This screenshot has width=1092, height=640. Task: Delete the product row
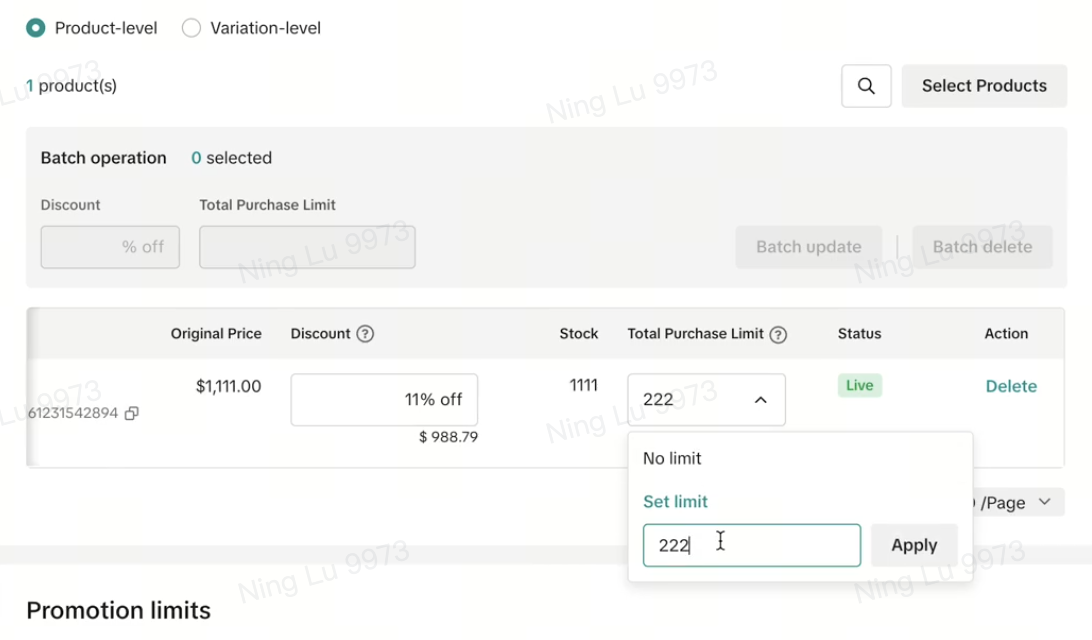coord(1010,386)
